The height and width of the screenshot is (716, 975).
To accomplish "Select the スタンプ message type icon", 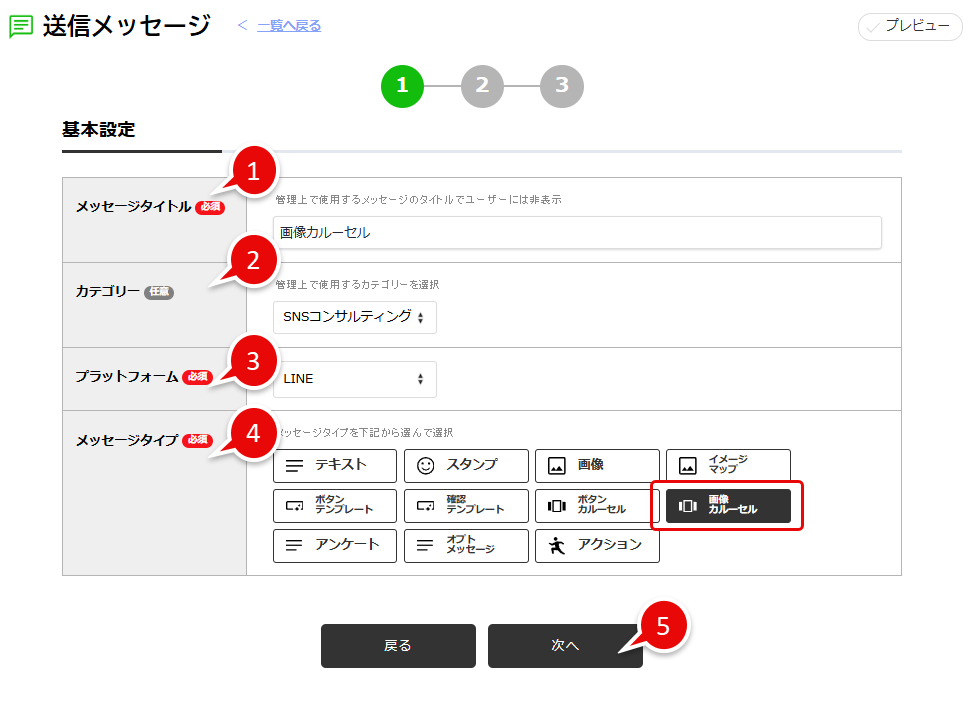I will 466,466.
